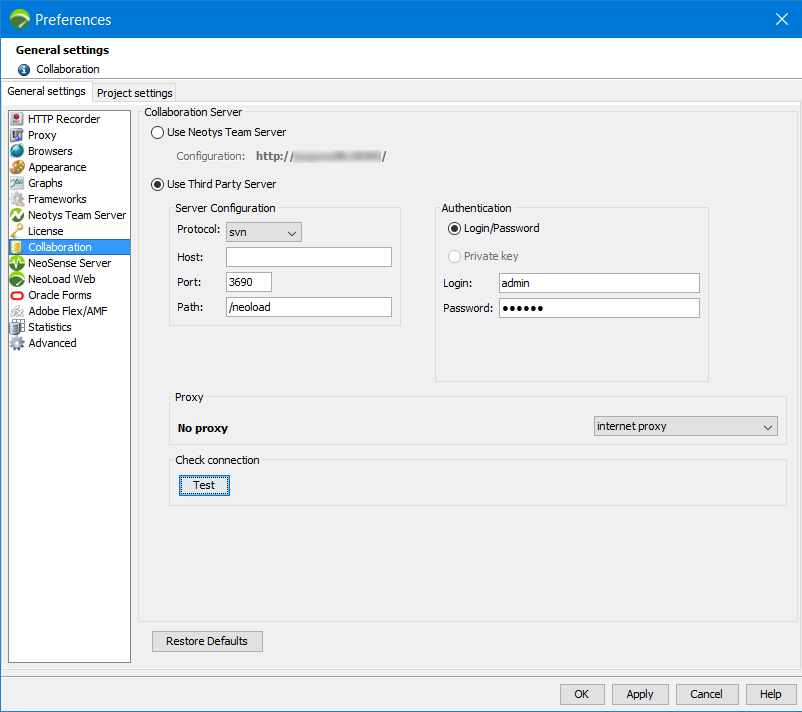Screen dimensions: 802x712
Task: Click the License key icon
Action: [17, 231]
